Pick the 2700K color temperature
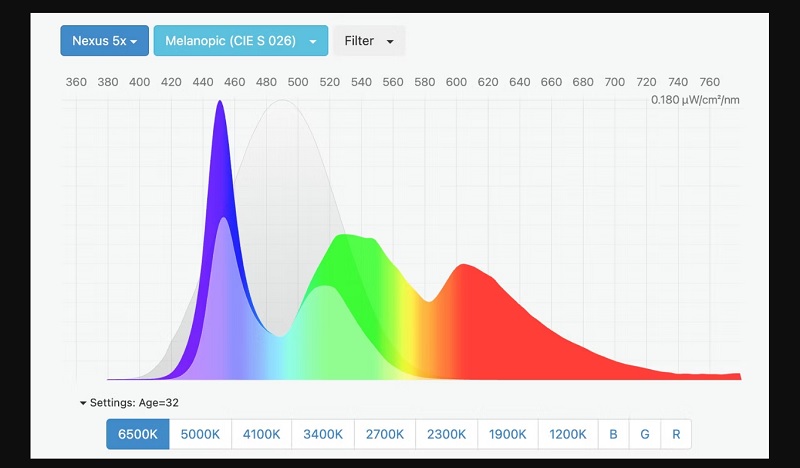 point(384,434)
